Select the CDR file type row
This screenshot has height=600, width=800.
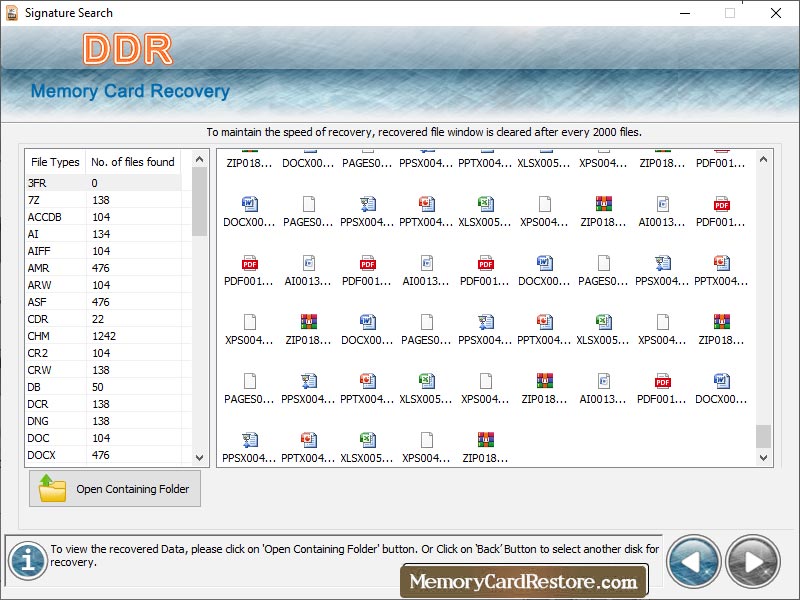coord(104,319)
